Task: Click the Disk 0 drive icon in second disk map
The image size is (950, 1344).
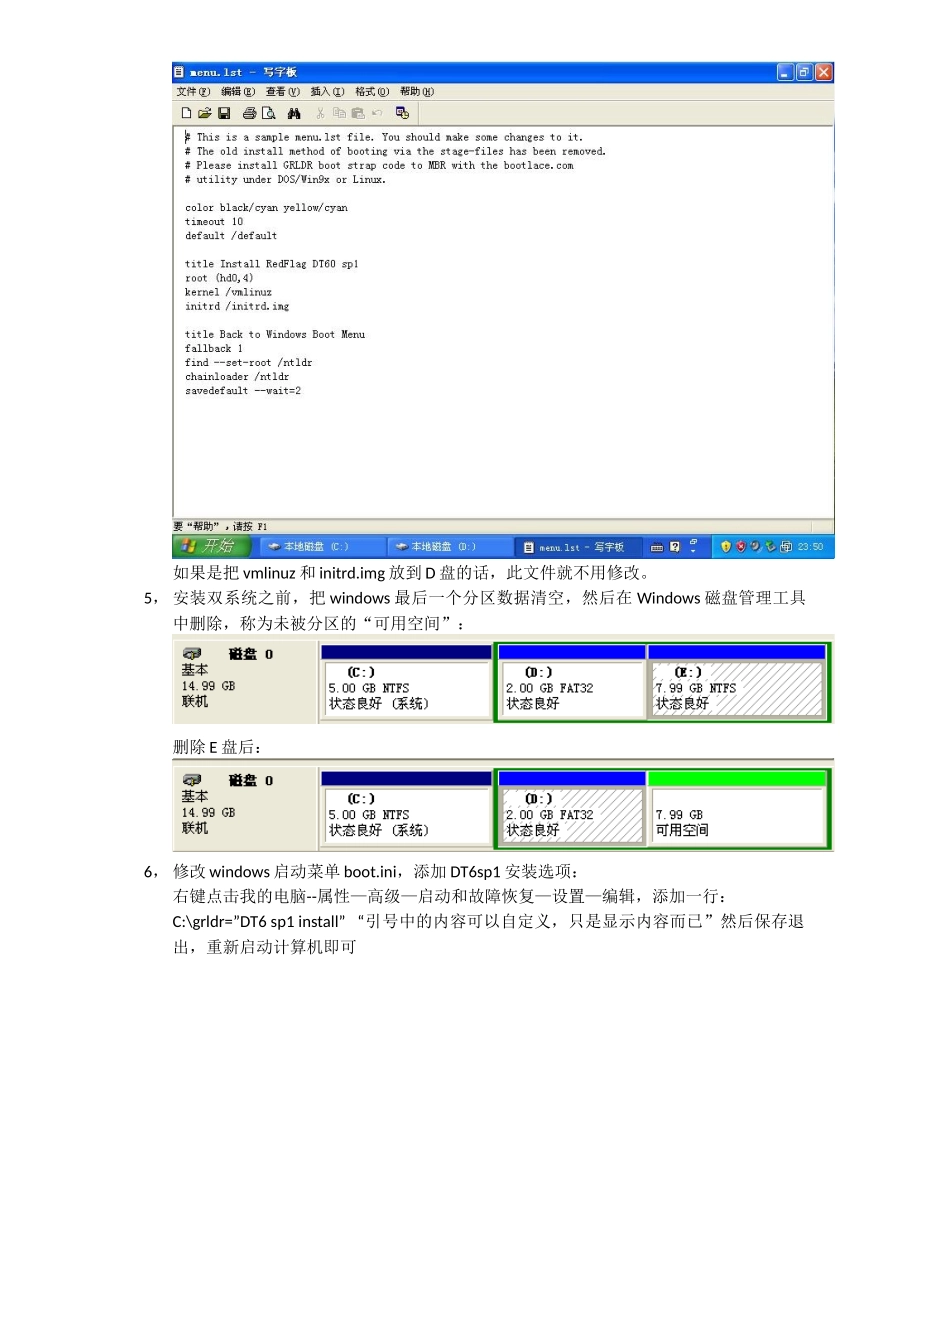Action: [x=192, y=780]
